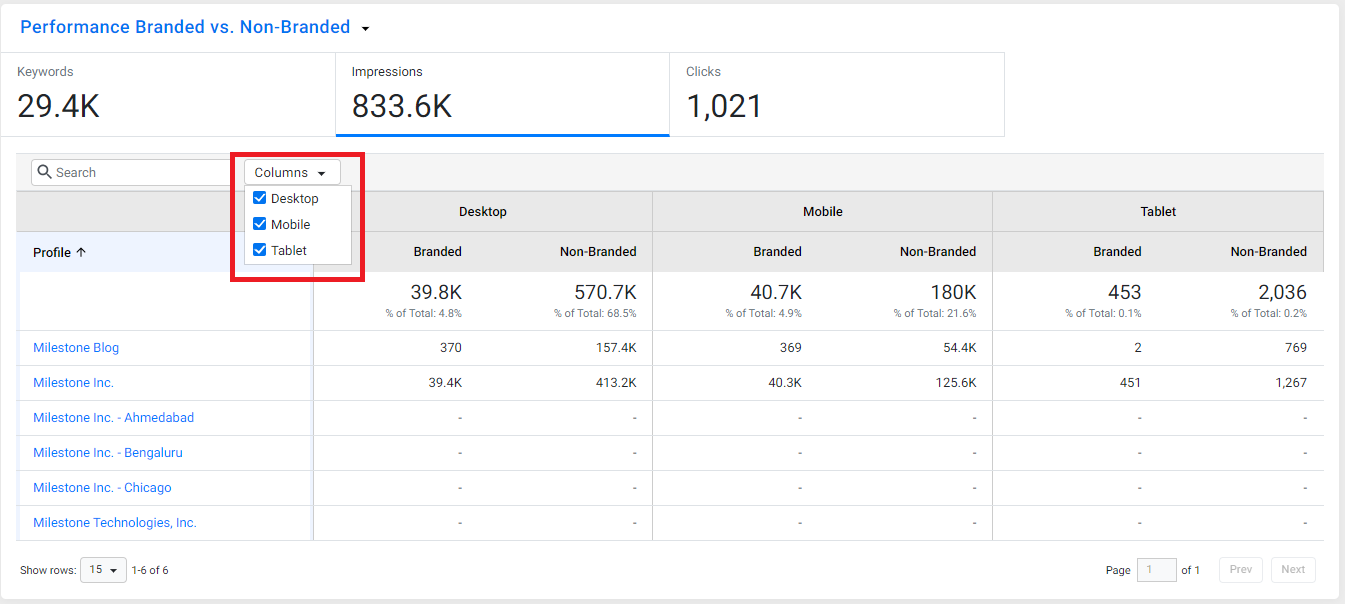Open the Show rows count dropdown

click(103, 570)
